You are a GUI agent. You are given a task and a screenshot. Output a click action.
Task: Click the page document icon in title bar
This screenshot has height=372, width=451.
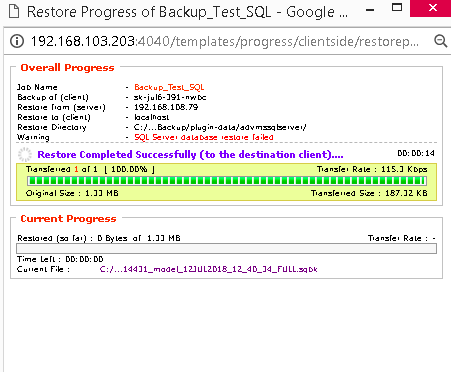click(x=14, y=11)
